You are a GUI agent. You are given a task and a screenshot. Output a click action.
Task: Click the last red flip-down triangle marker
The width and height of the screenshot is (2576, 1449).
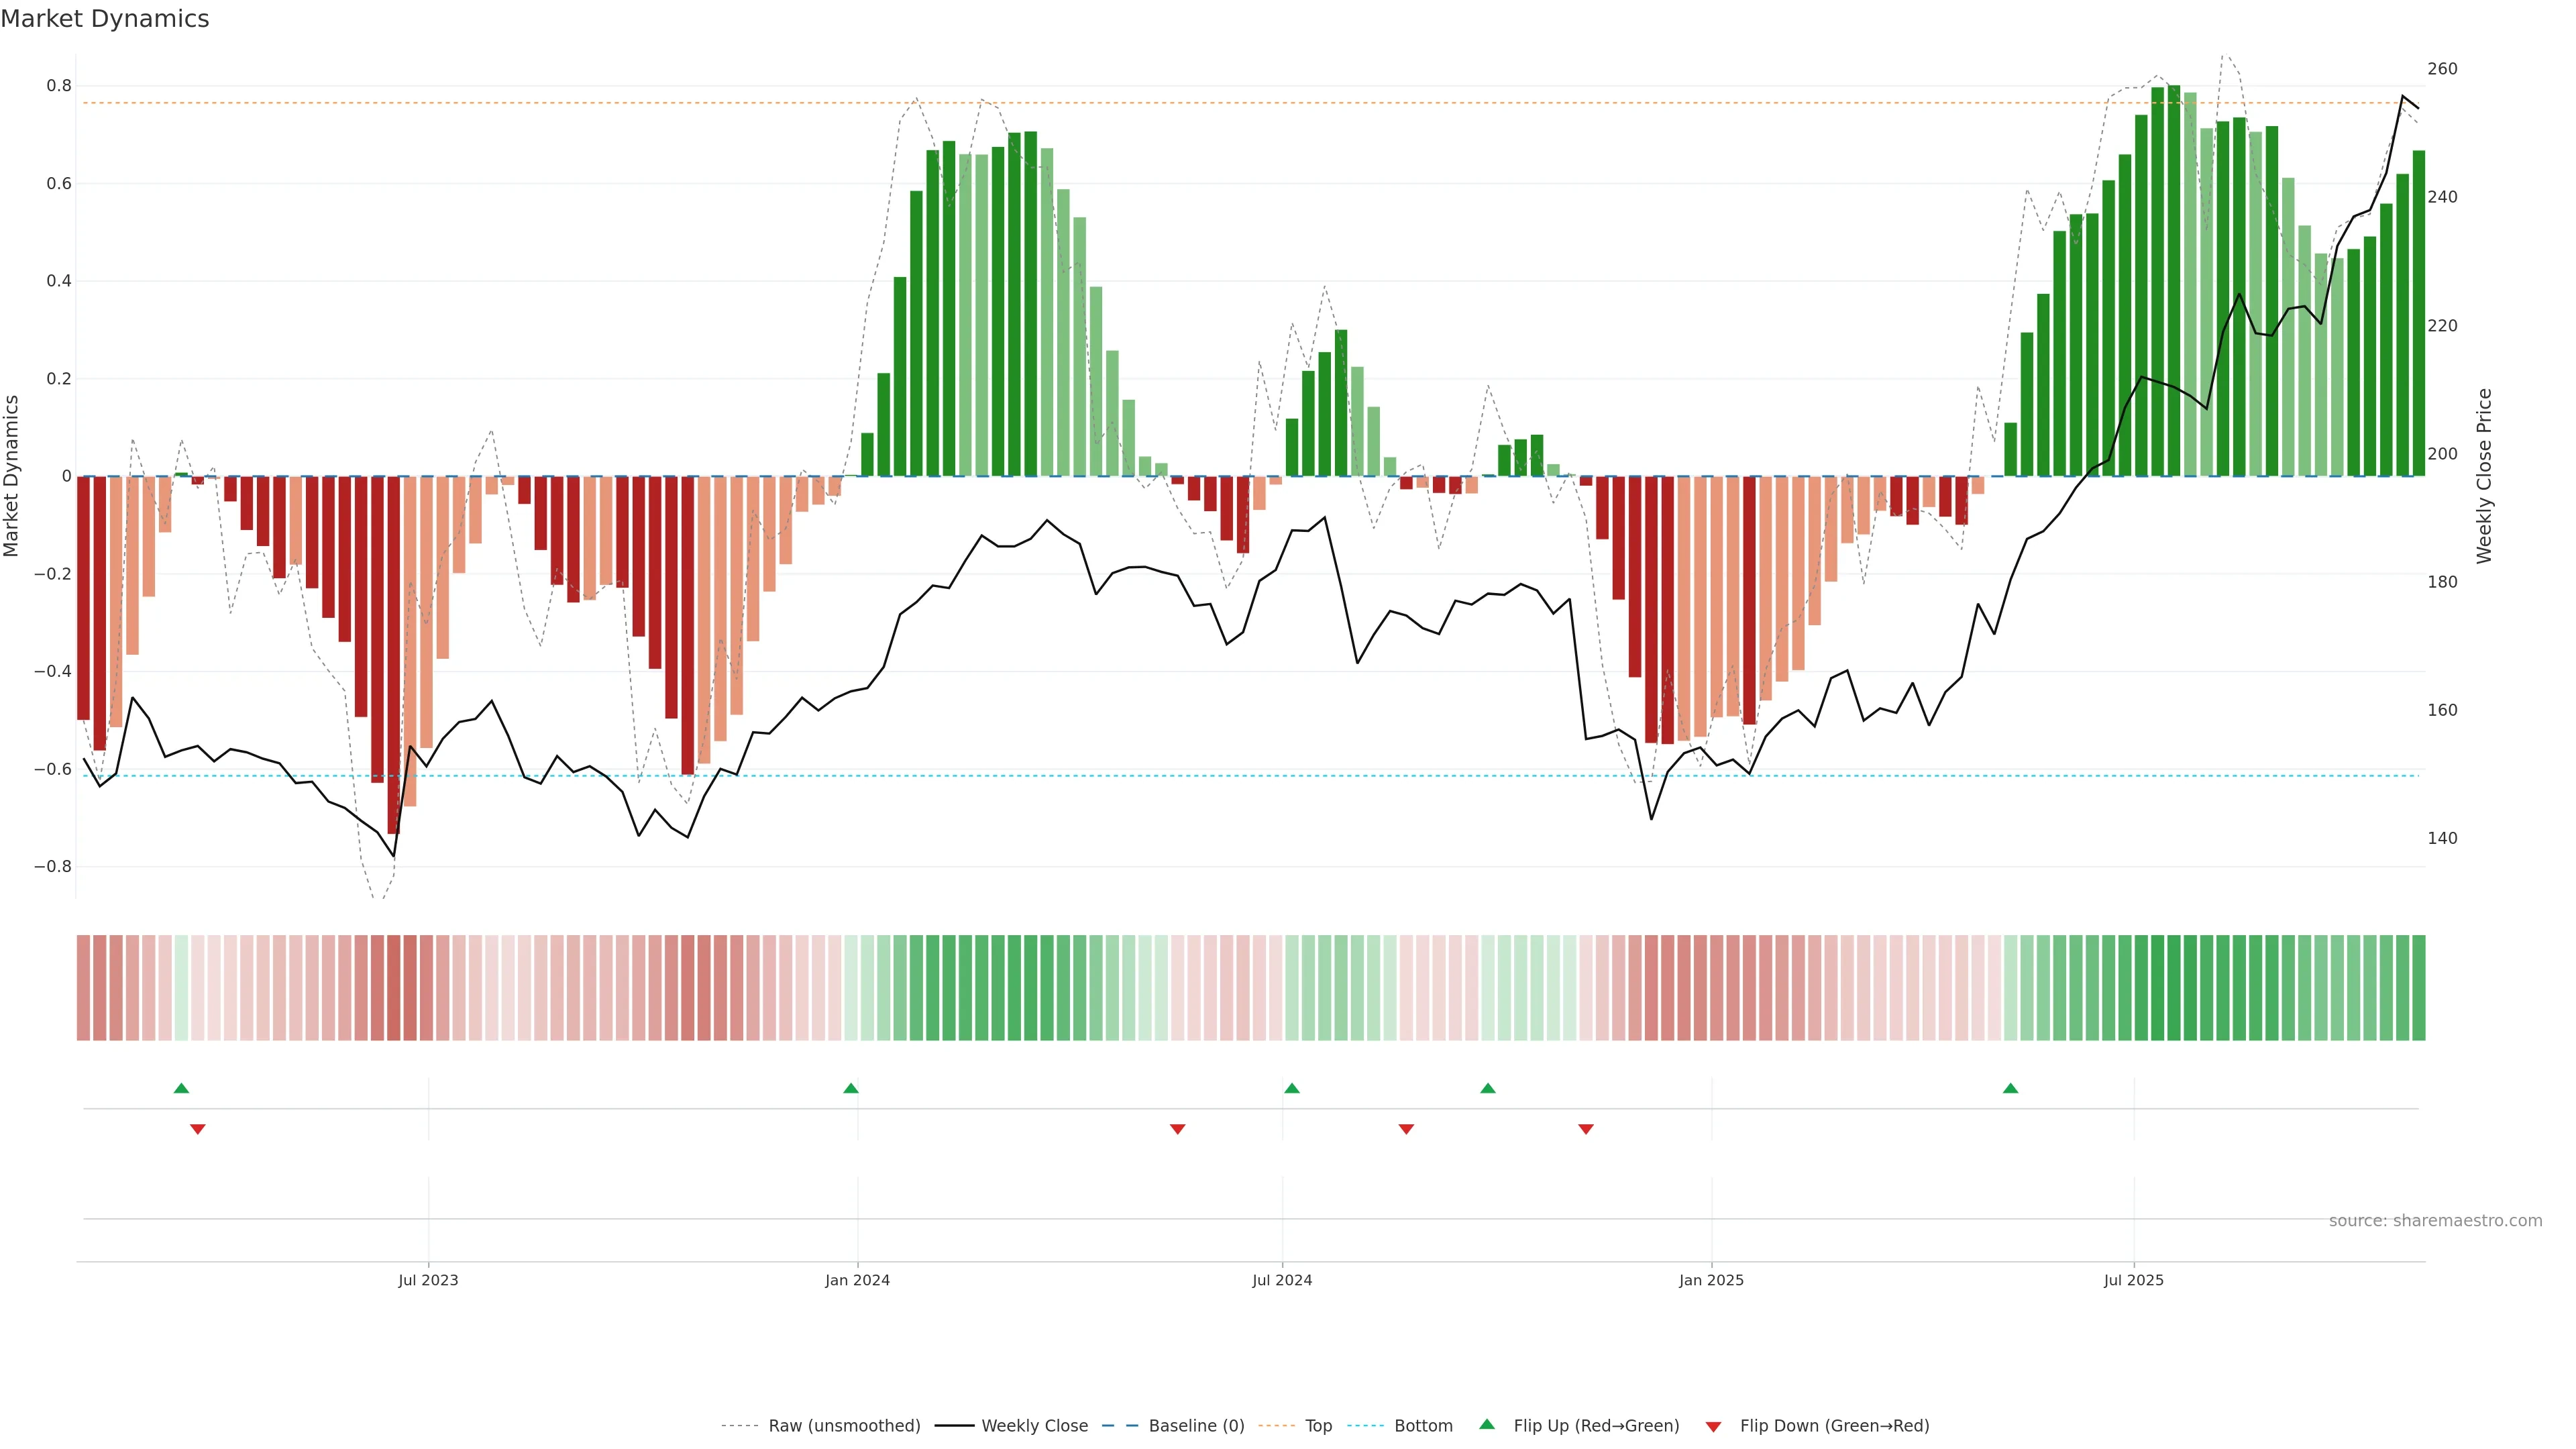[1586, 1129]
